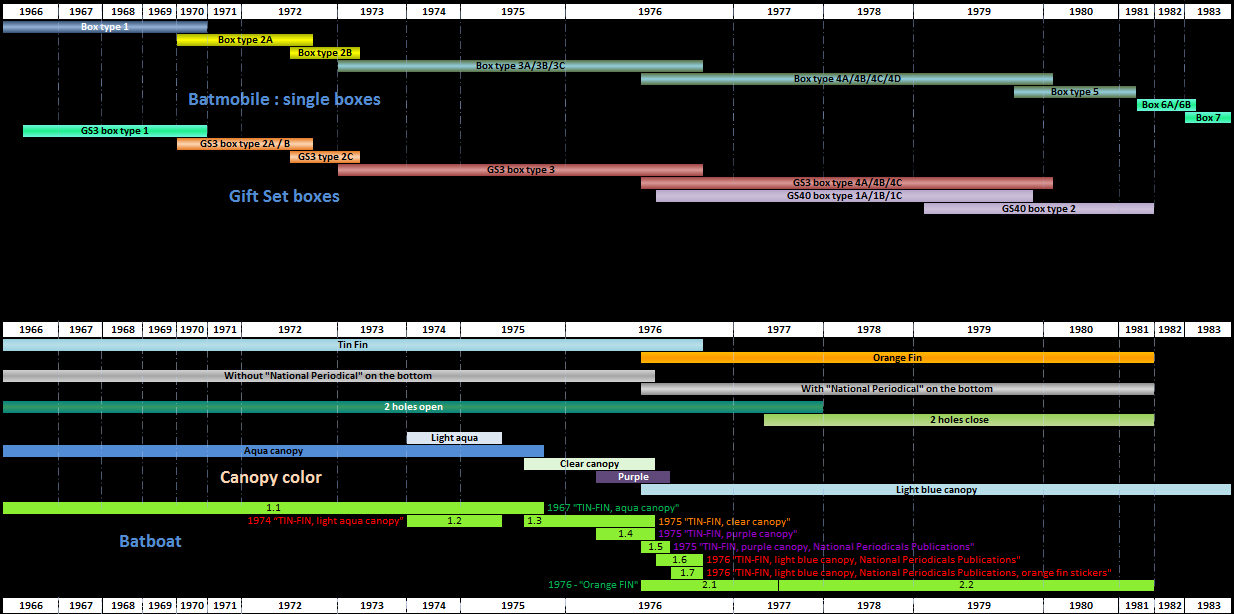1234x614 pixels.
Task: Click the "GS3 box type 2A / B" bar
Action: [x=245, y=144]
